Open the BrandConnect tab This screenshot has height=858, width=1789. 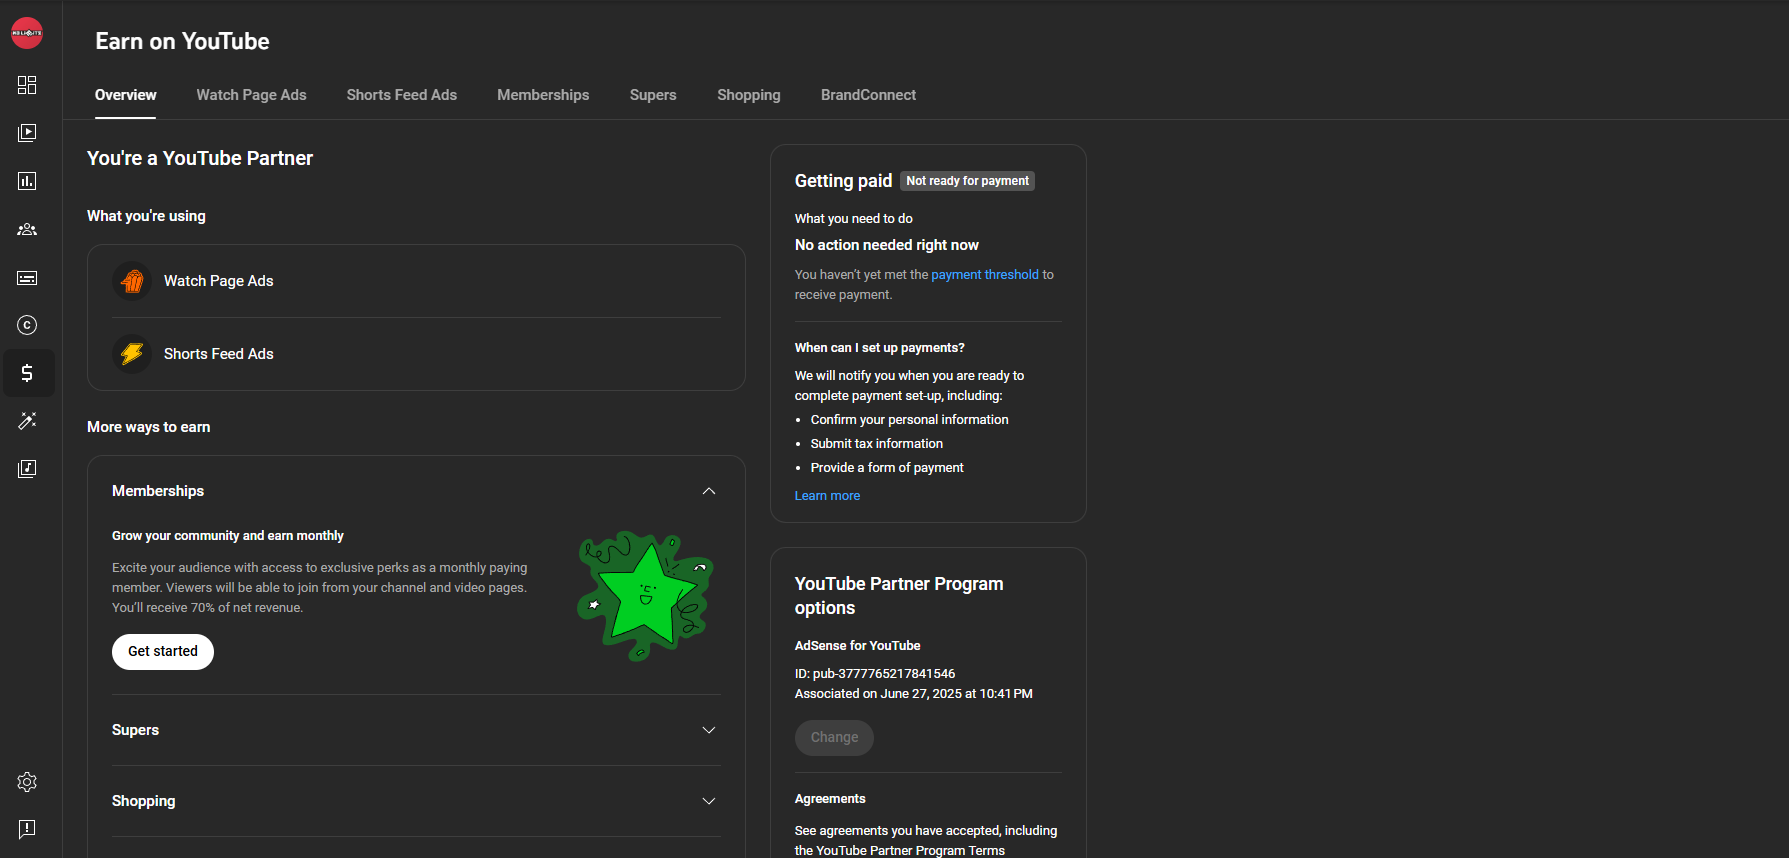coord(868,95)
